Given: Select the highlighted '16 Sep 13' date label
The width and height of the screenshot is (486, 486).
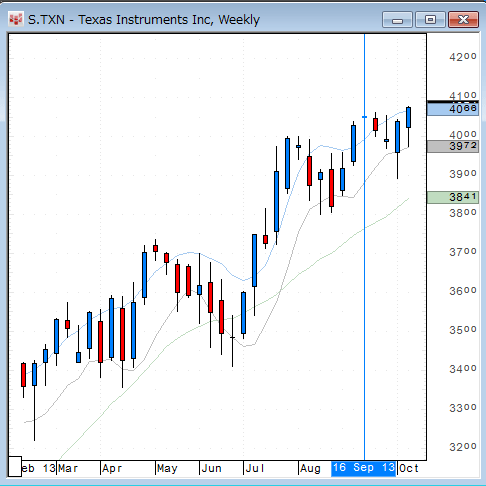Looking at the screenshot, I should tap(363, 468).
